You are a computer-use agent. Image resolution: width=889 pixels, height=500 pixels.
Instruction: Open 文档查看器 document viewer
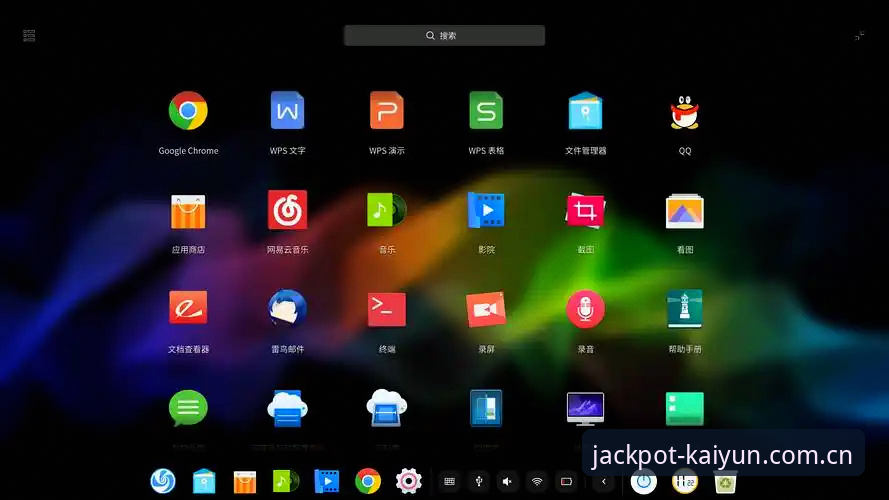click(188, 309)
